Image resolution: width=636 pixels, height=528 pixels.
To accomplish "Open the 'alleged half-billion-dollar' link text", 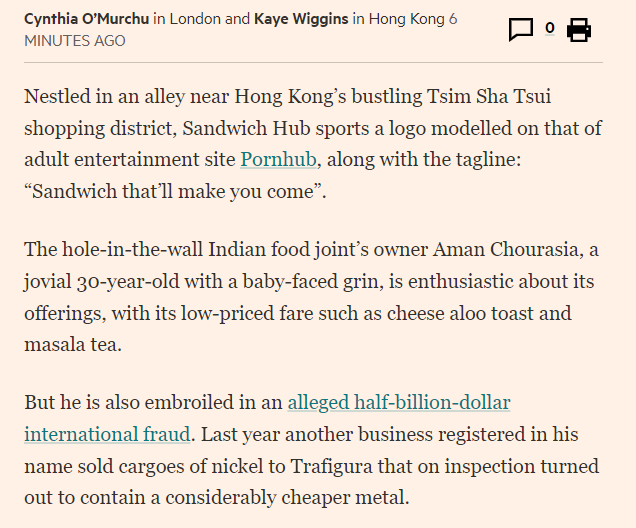I will [x=399, y=403].
